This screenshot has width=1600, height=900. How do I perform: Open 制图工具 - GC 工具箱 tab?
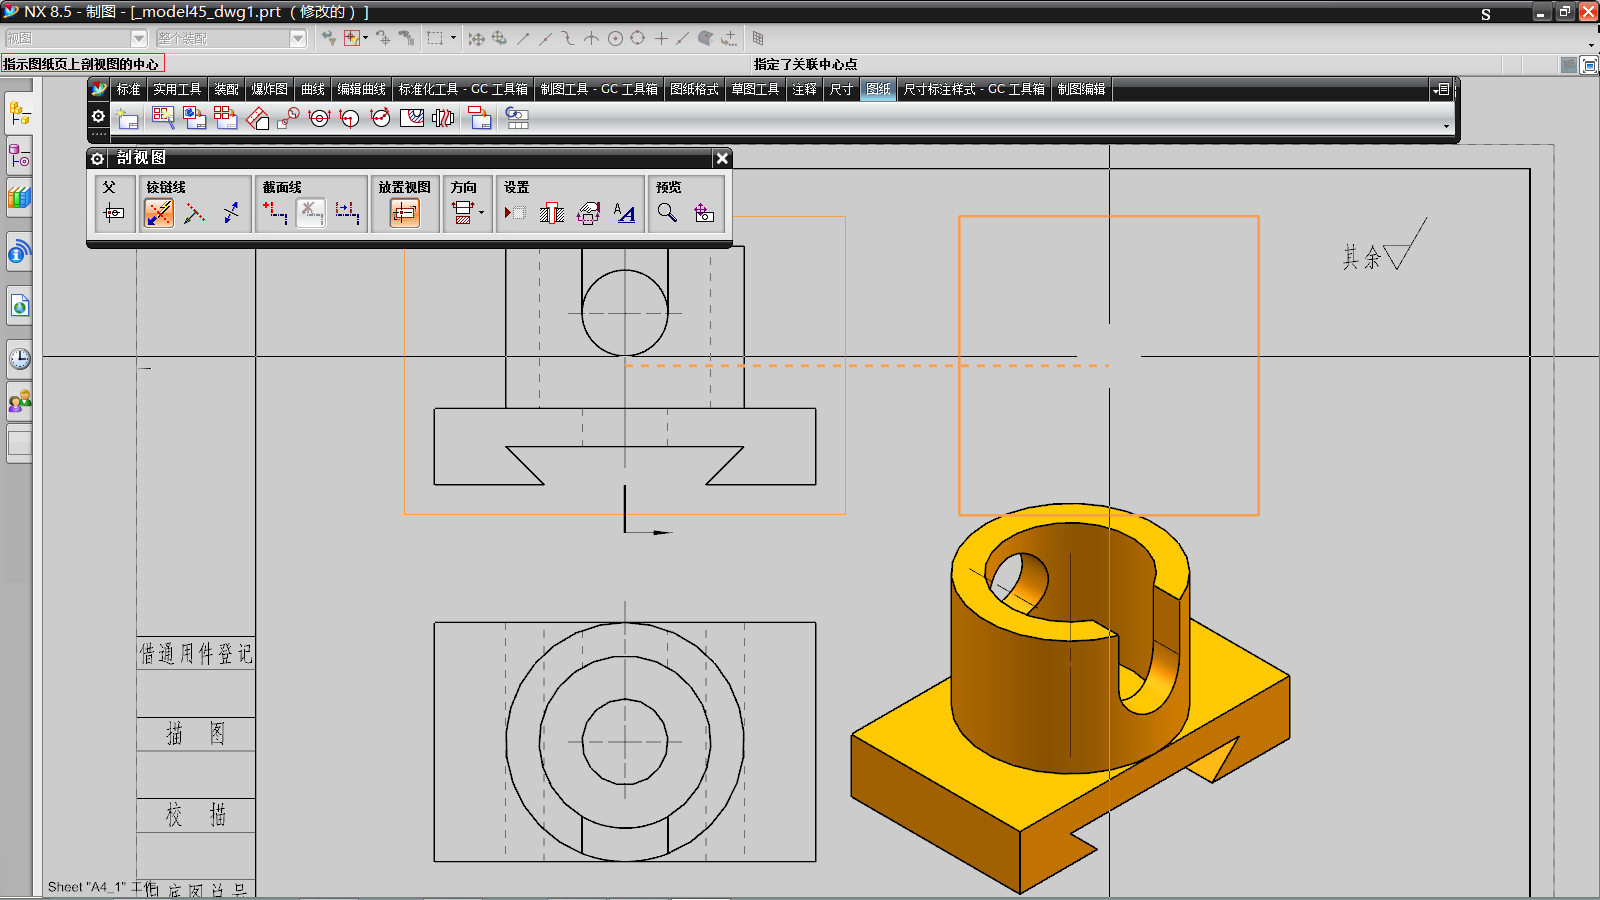[599, 89]
